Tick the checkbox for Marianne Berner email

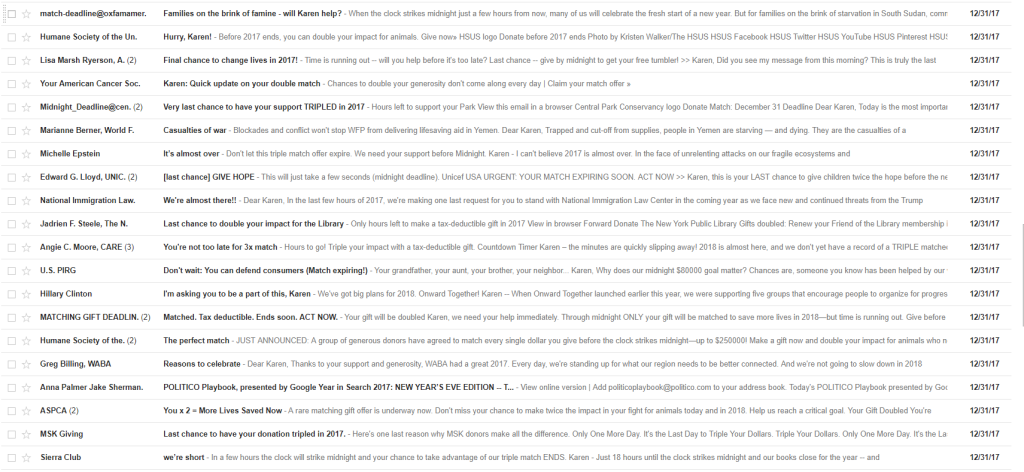(x=11, y=130)
